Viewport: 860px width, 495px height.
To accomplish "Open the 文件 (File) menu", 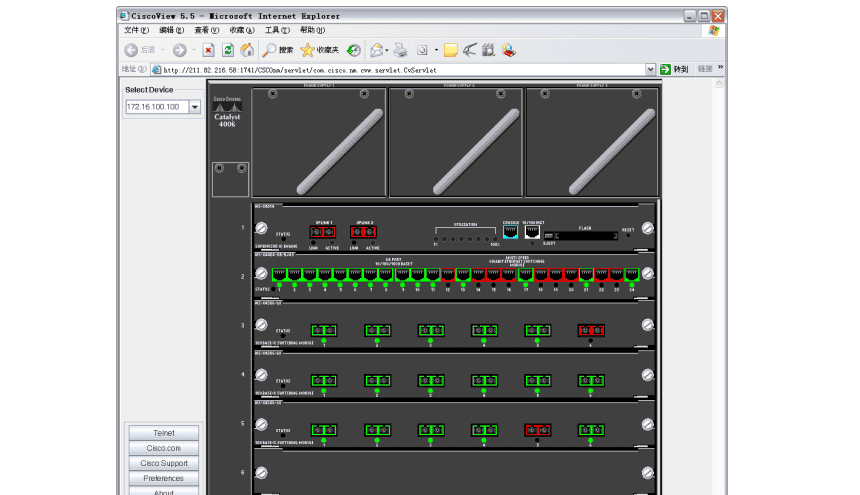I will pos(137,31).
